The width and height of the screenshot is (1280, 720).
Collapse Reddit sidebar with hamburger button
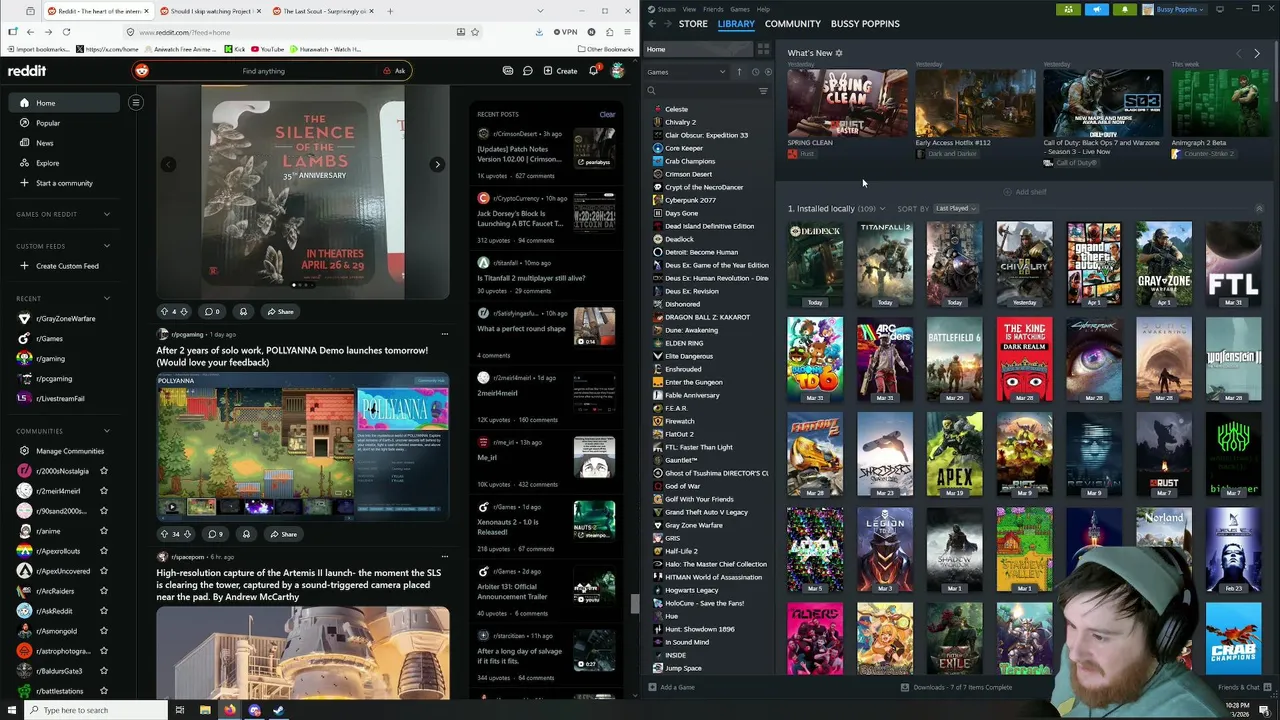click(x=136, y=102)
